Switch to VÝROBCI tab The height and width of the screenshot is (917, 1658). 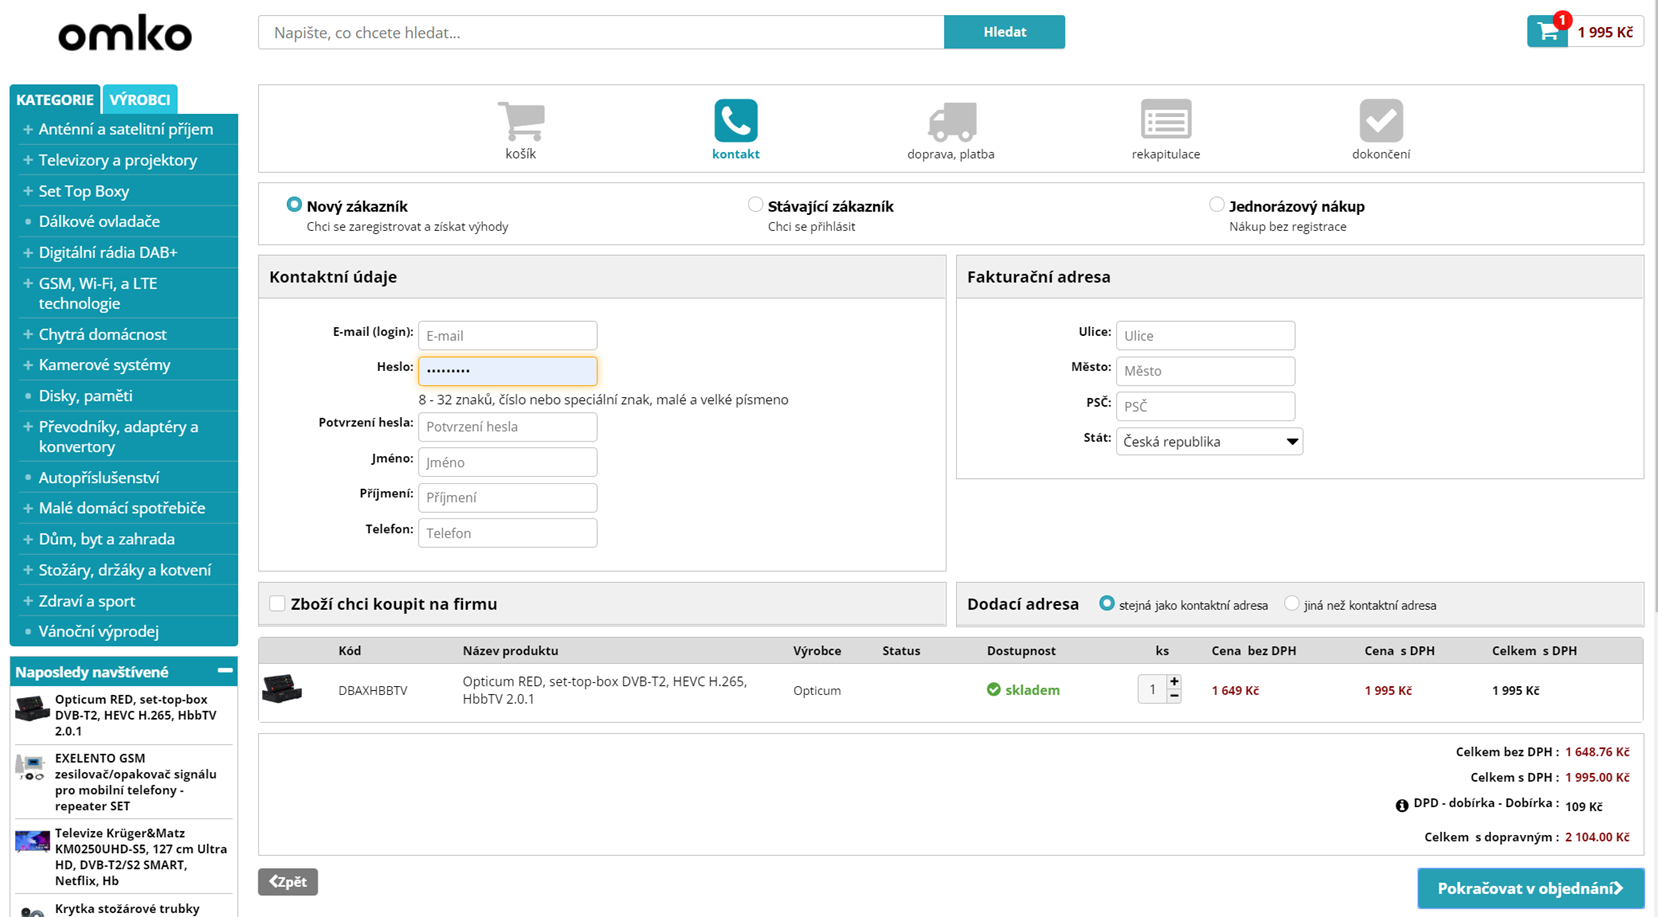click(x=140, y=99)
